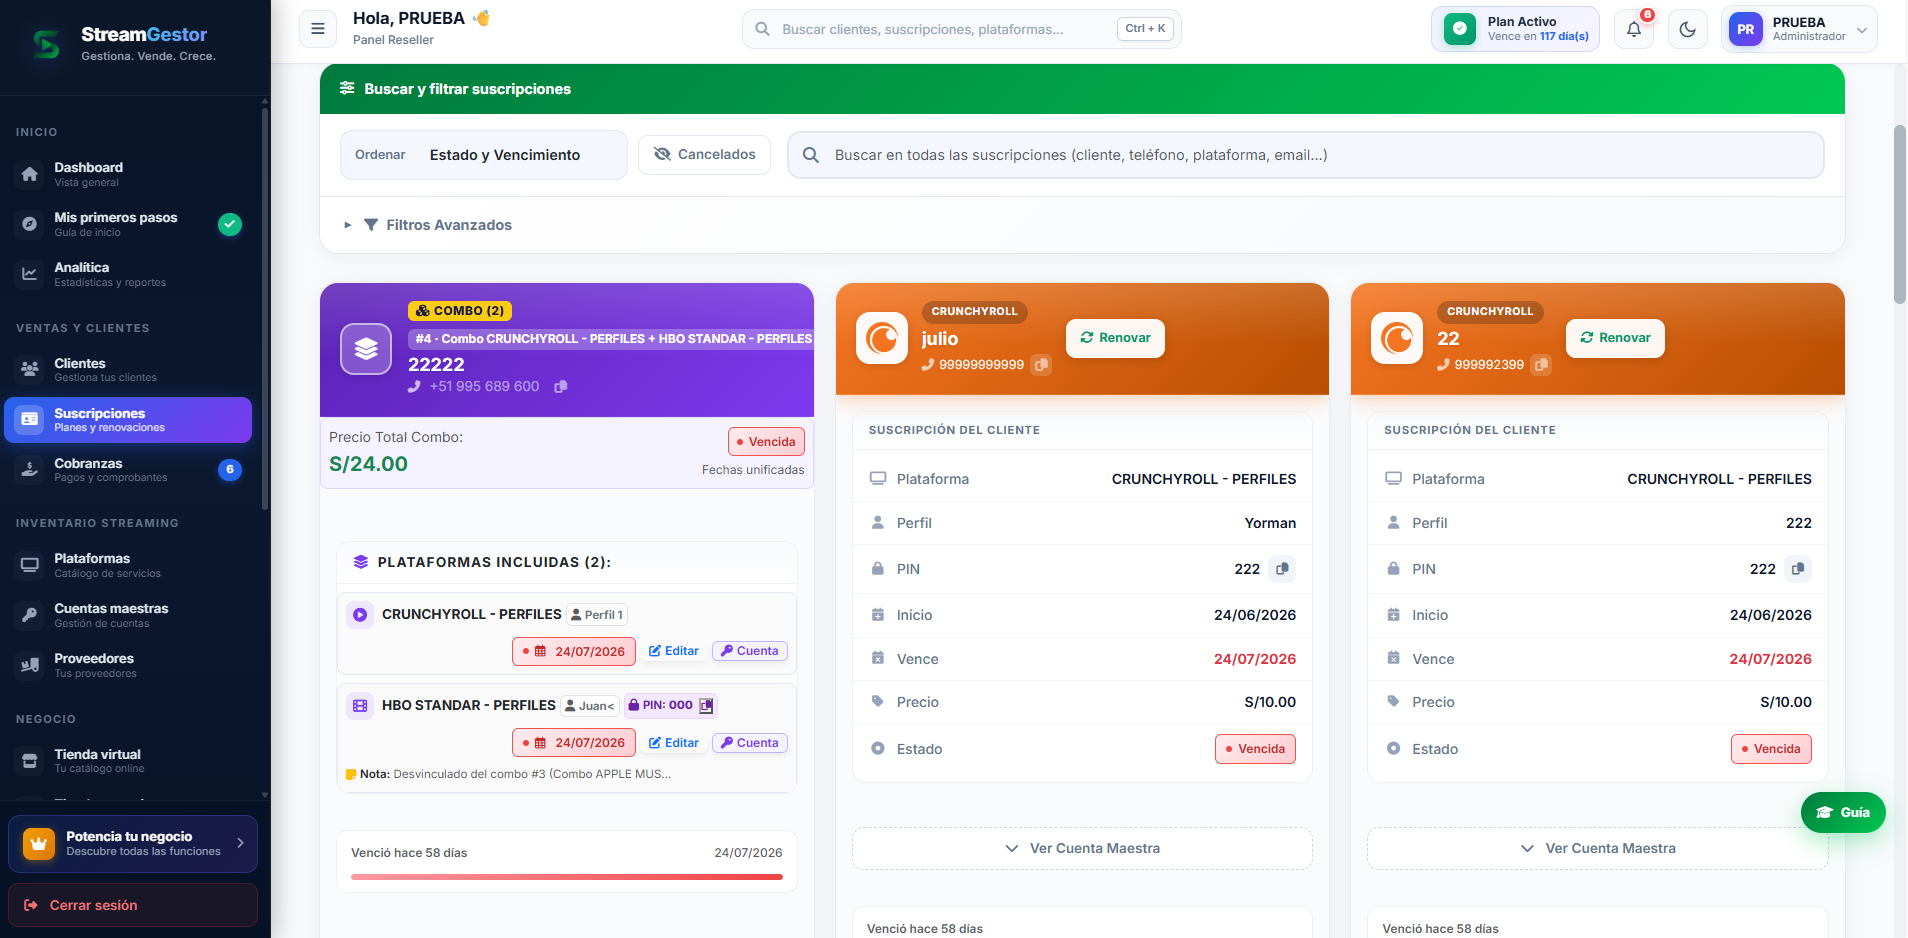Click the S/24.00 combo total price
The width and height of the screenshot is (1908, 938).
[368, 464]
